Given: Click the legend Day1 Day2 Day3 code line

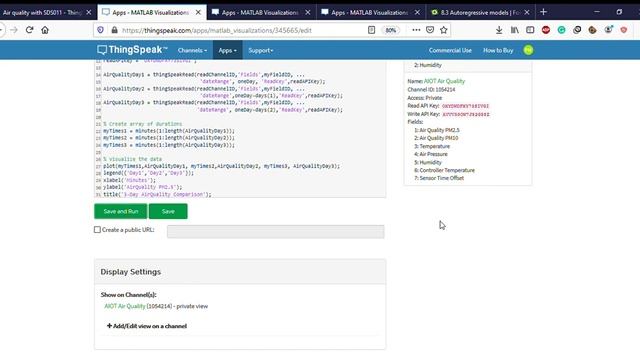Looking at the screenshot, I should 149,173.
